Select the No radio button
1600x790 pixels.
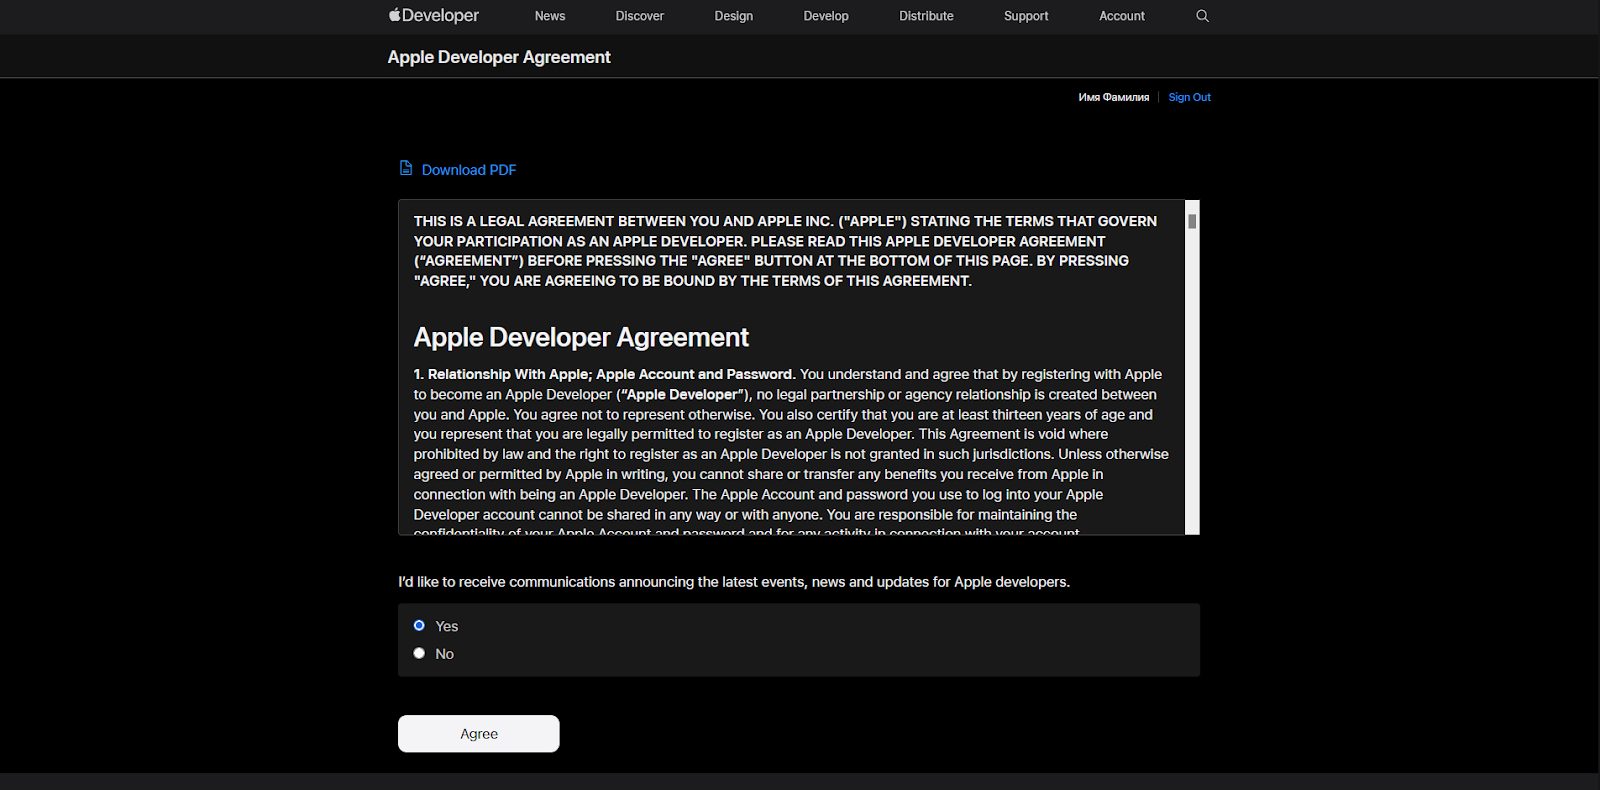pos(419,654)
